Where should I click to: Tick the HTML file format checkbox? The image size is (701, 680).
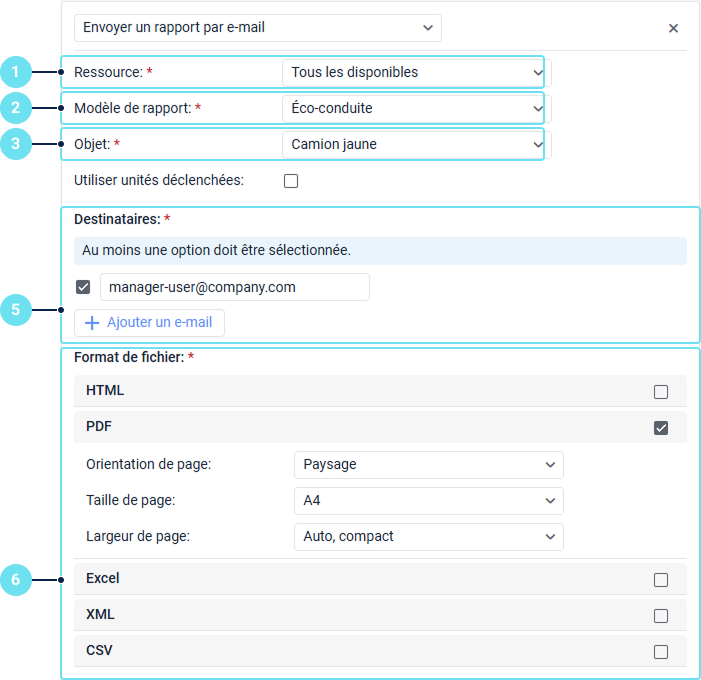(x=660, y=392)
